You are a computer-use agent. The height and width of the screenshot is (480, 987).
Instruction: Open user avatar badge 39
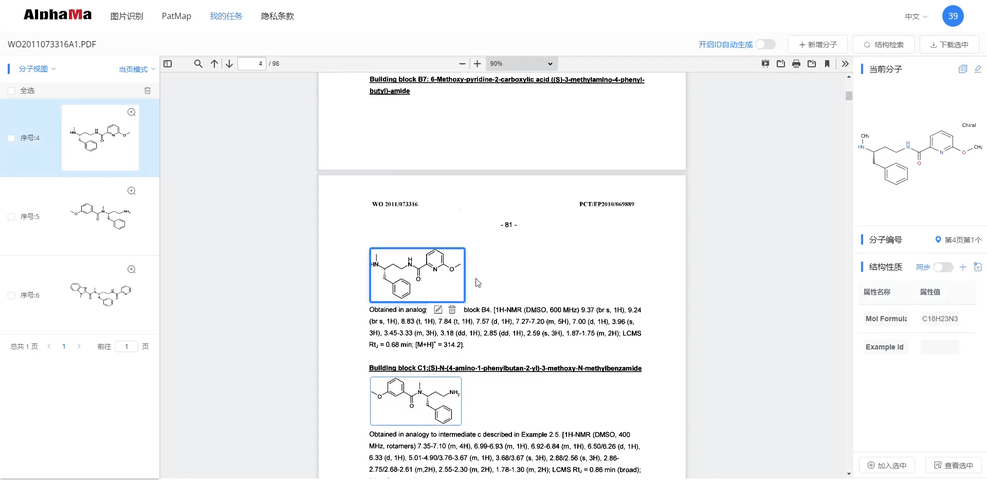(x=952, y=16)
